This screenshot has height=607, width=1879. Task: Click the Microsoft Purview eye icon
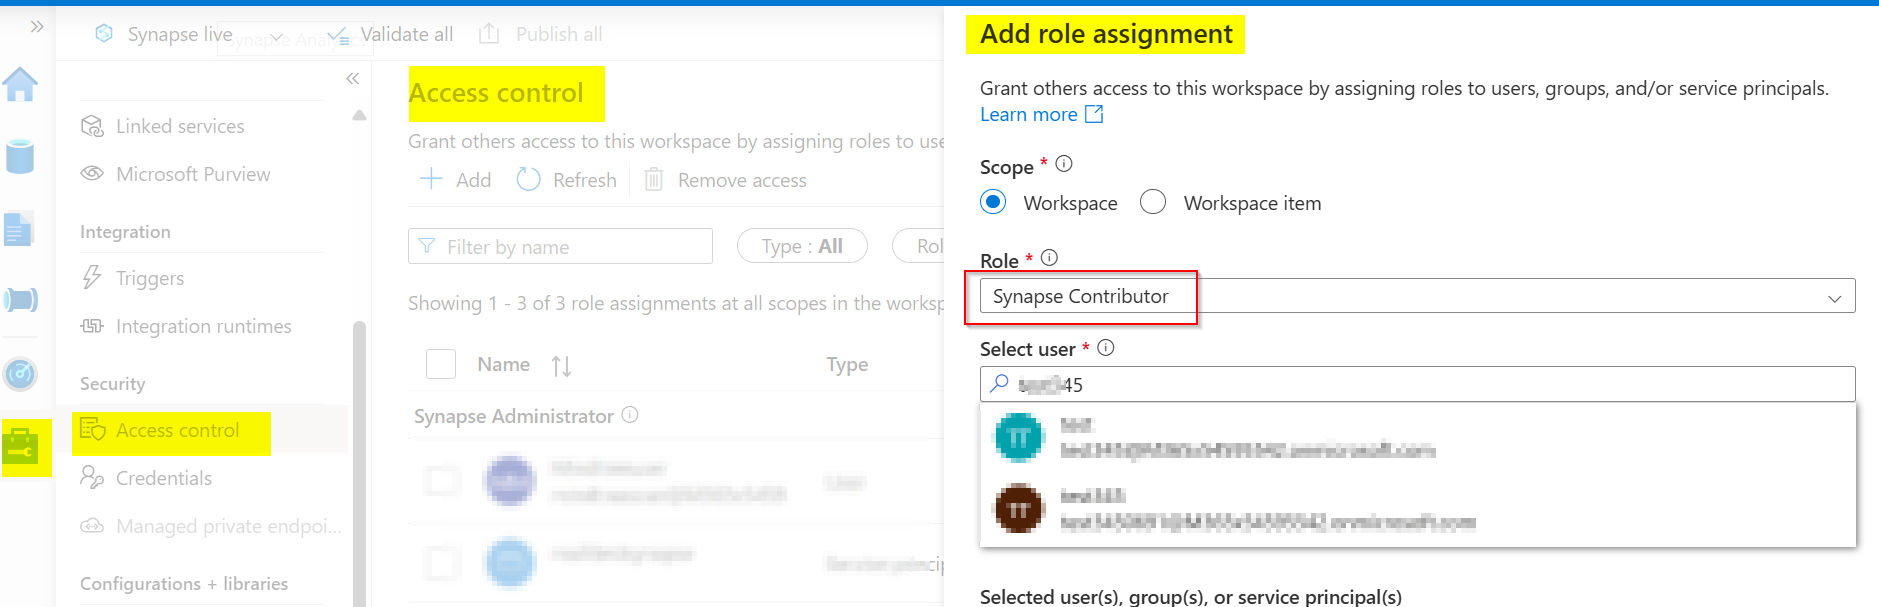coord(92,173)
